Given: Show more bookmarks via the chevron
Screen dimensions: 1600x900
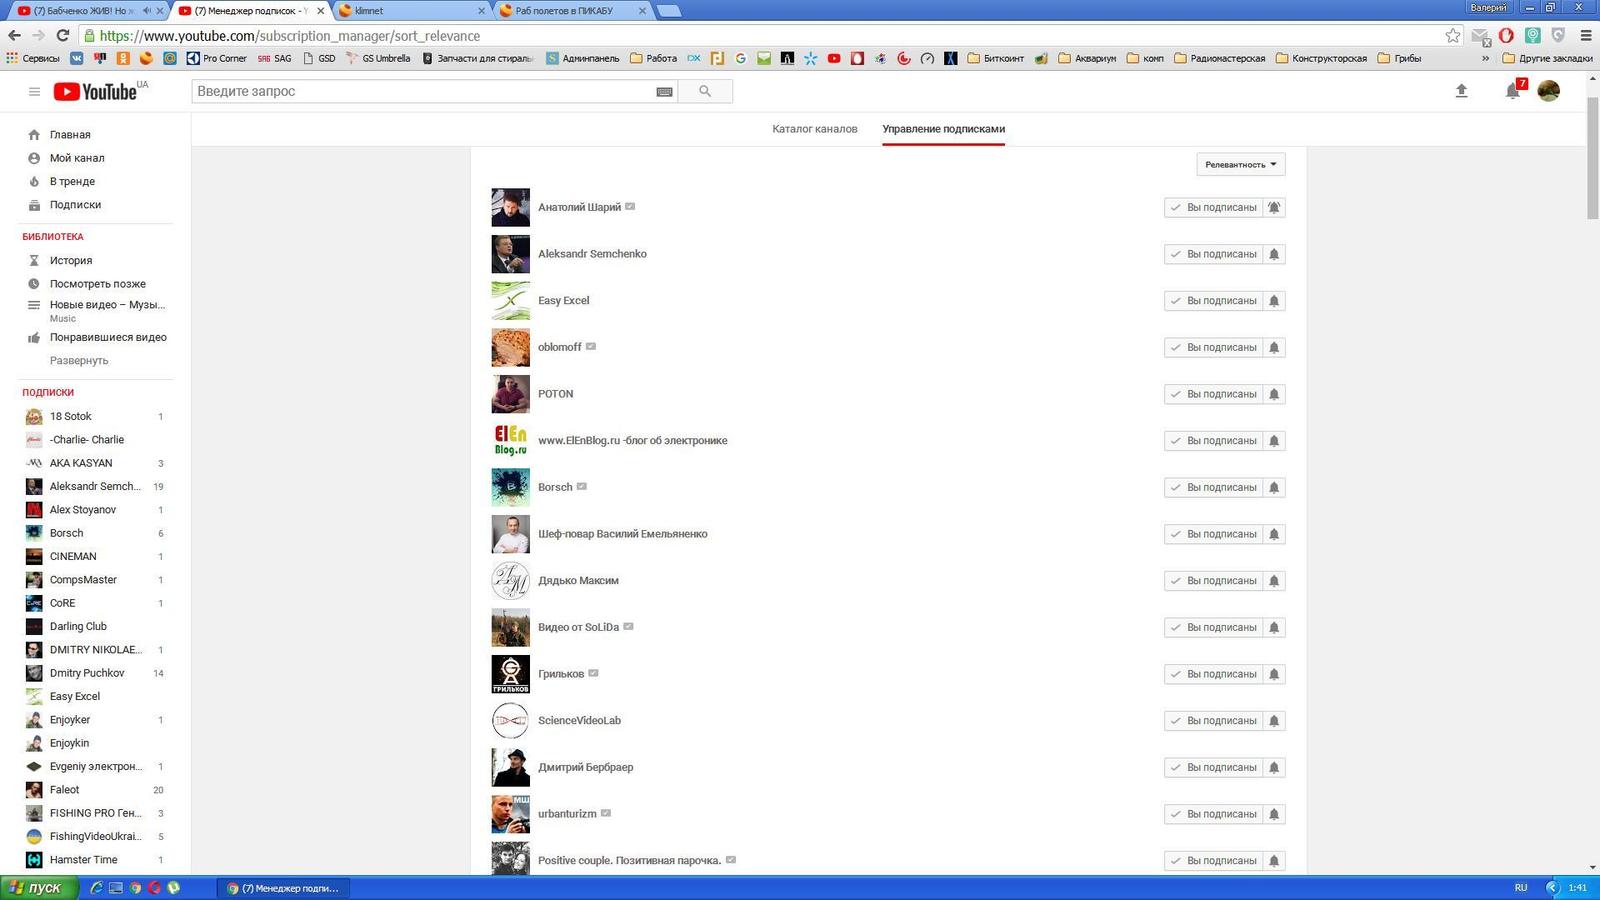Looking at the screenshot, I should [x=1485, y=58].
